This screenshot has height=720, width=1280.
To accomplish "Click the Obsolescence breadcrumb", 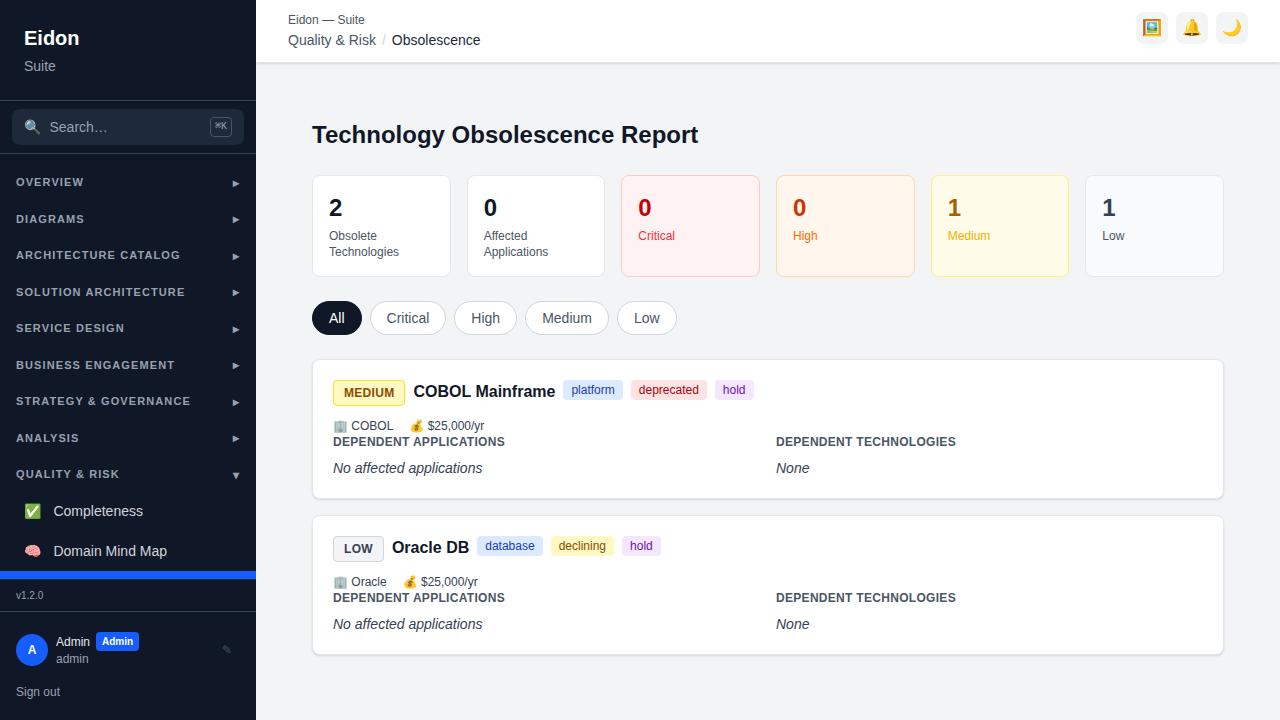I will point(436,40).
